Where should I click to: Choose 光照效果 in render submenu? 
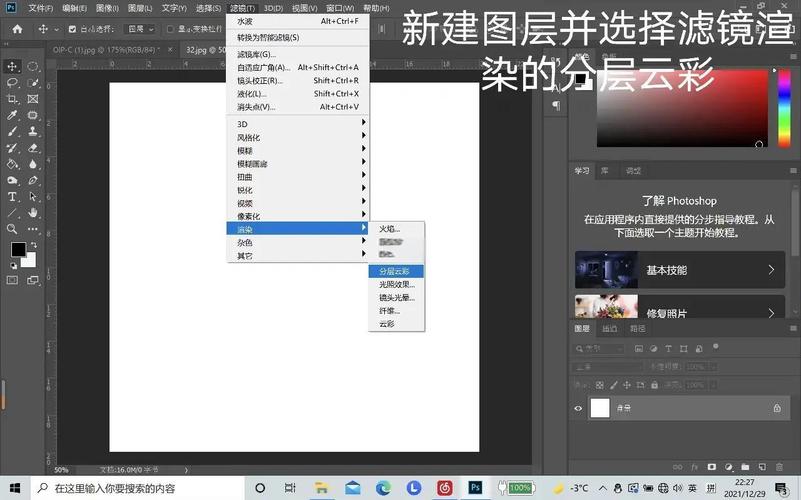click(396, 284)
